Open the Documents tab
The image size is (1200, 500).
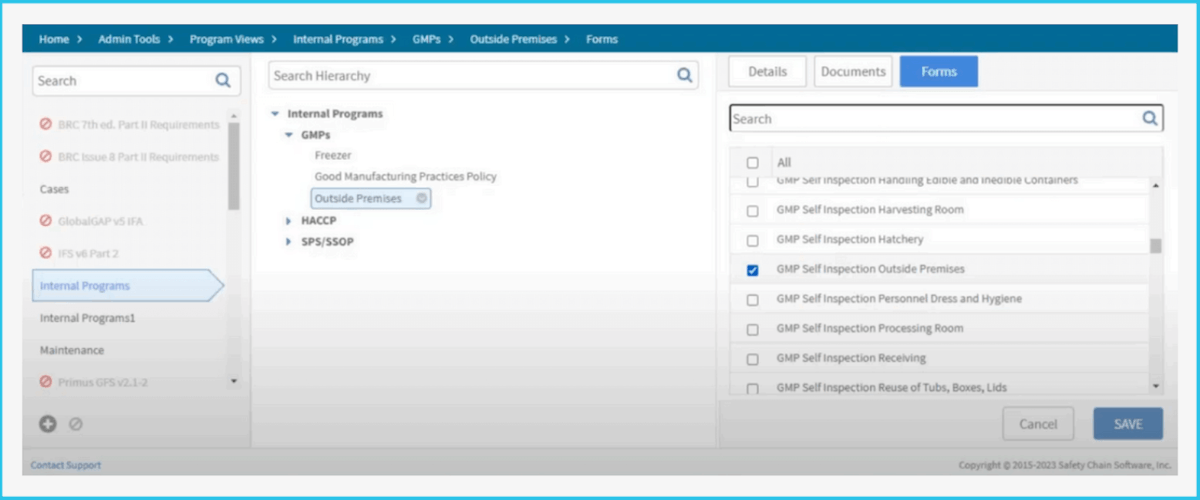[x=853, y=72]
